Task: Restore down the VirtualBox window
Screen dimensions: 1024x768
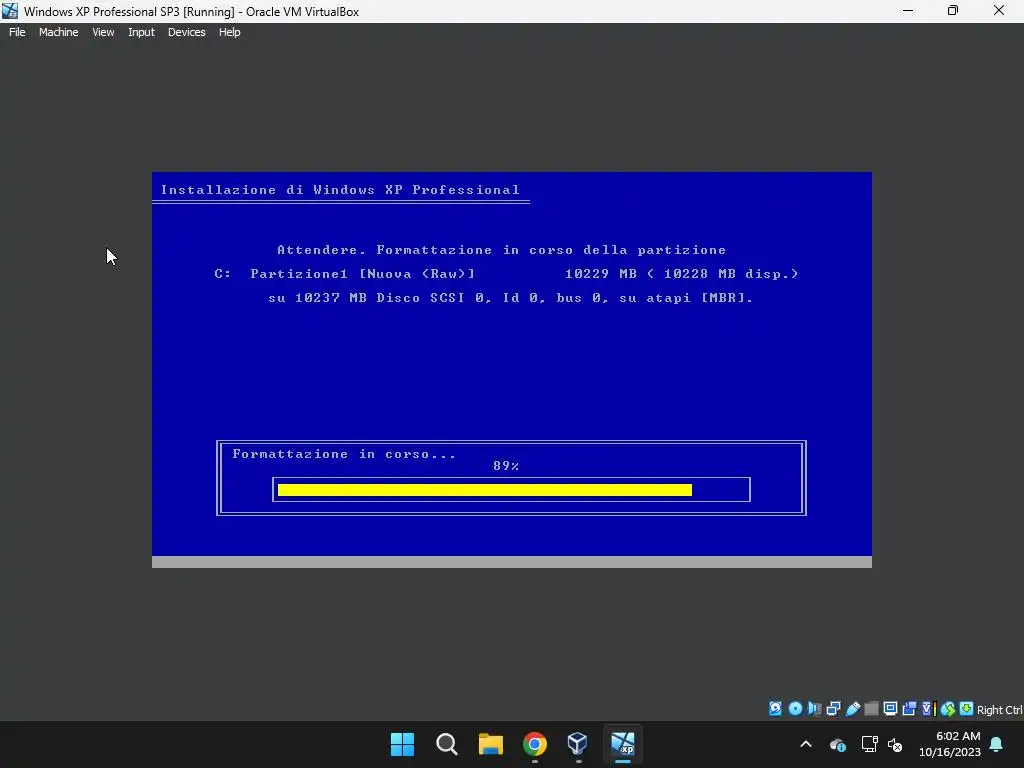Action: pyautogui.click(x=953, y=11)
